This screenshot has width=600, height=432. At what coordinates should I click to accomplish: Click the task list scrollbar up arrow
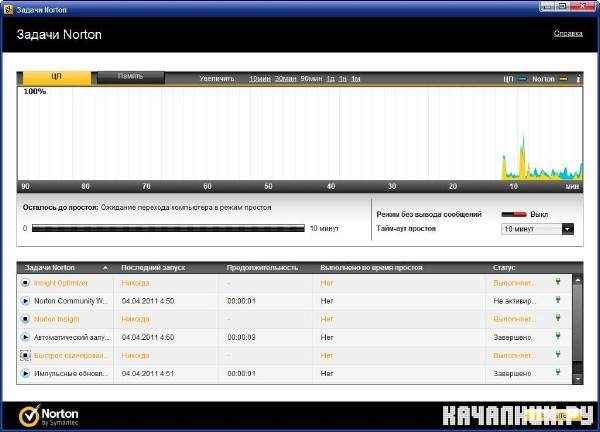578,280
